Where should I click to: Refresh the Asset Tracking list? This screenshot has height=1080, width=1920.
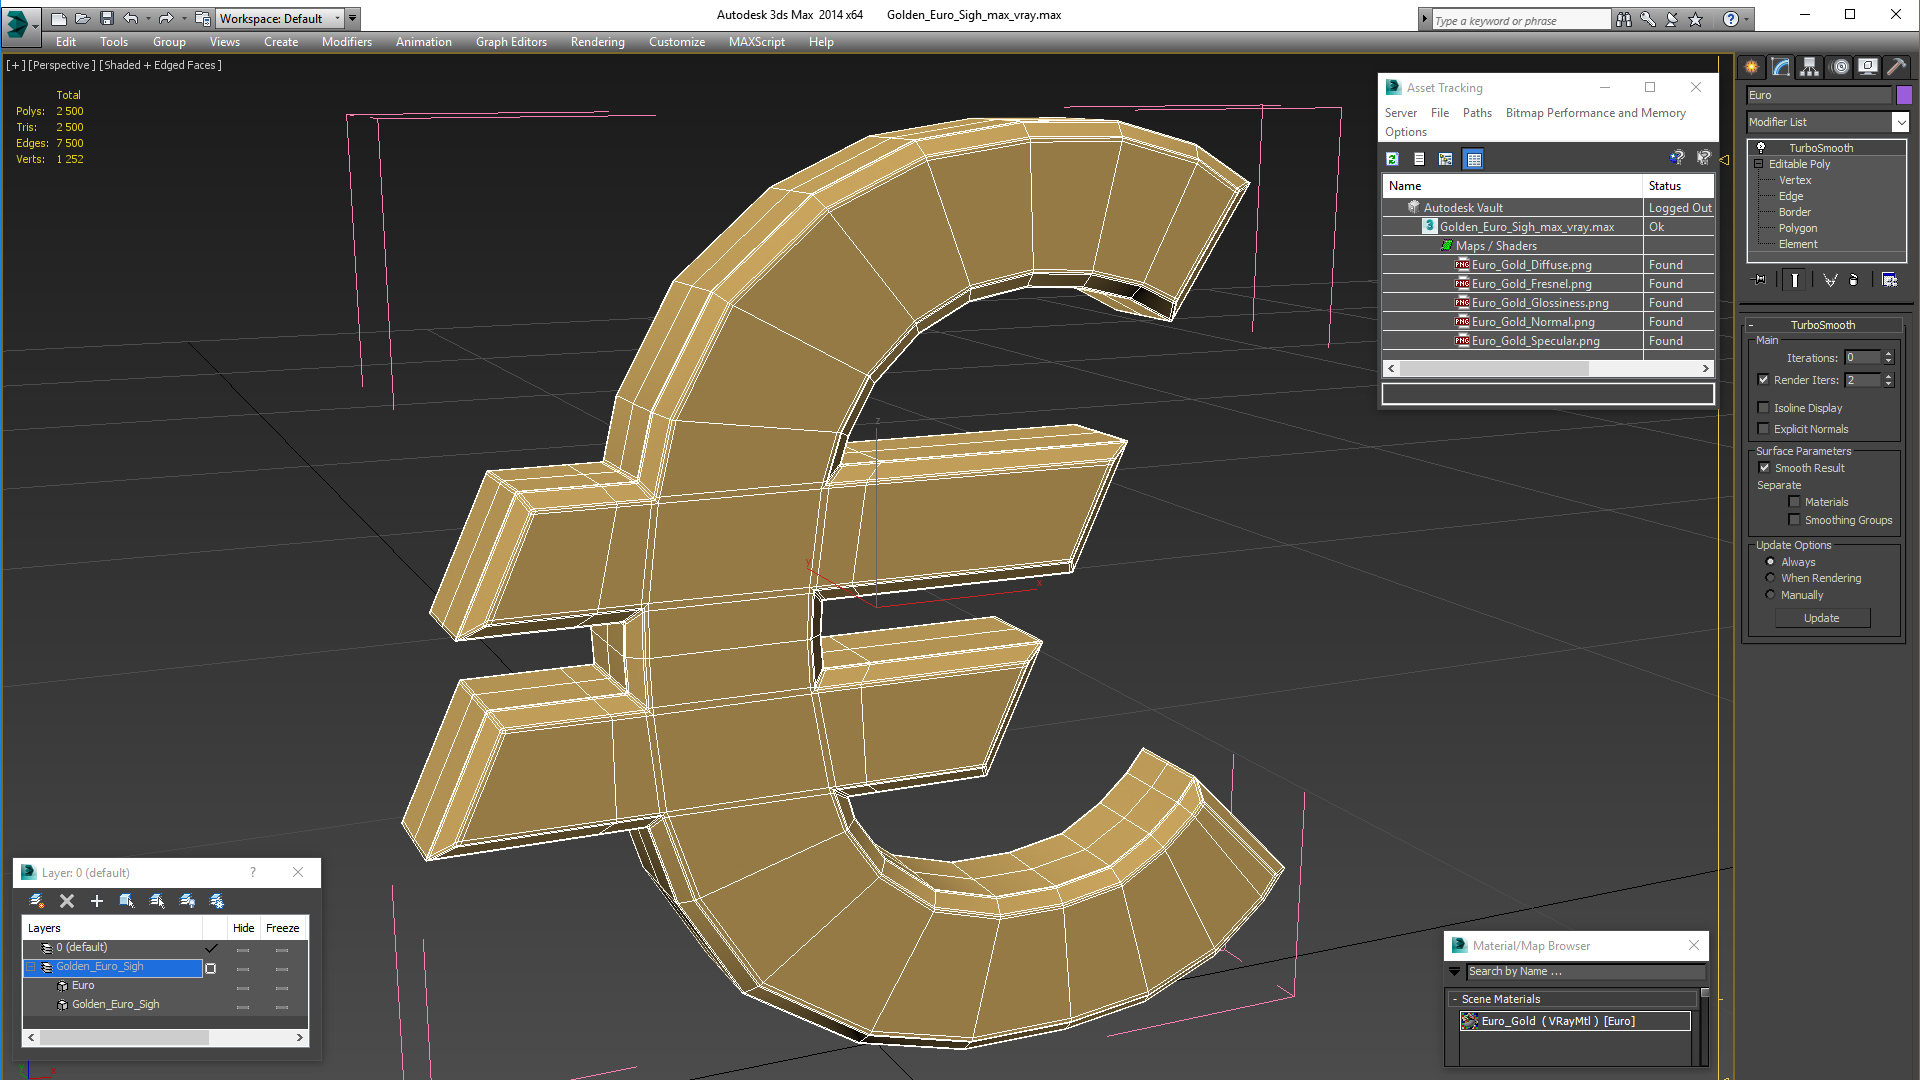click(1392, 159)
